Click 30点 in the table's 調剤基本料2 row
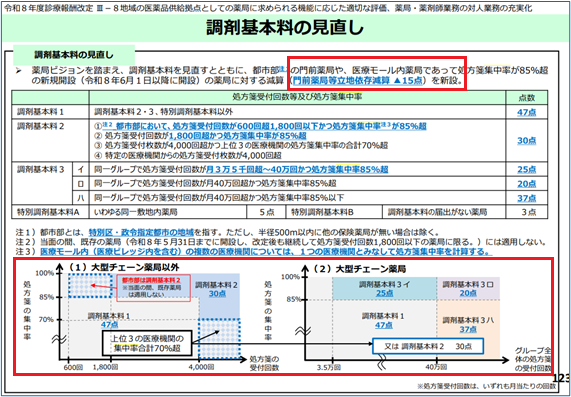Screen dimensions: 571x397 coord(527,141)
